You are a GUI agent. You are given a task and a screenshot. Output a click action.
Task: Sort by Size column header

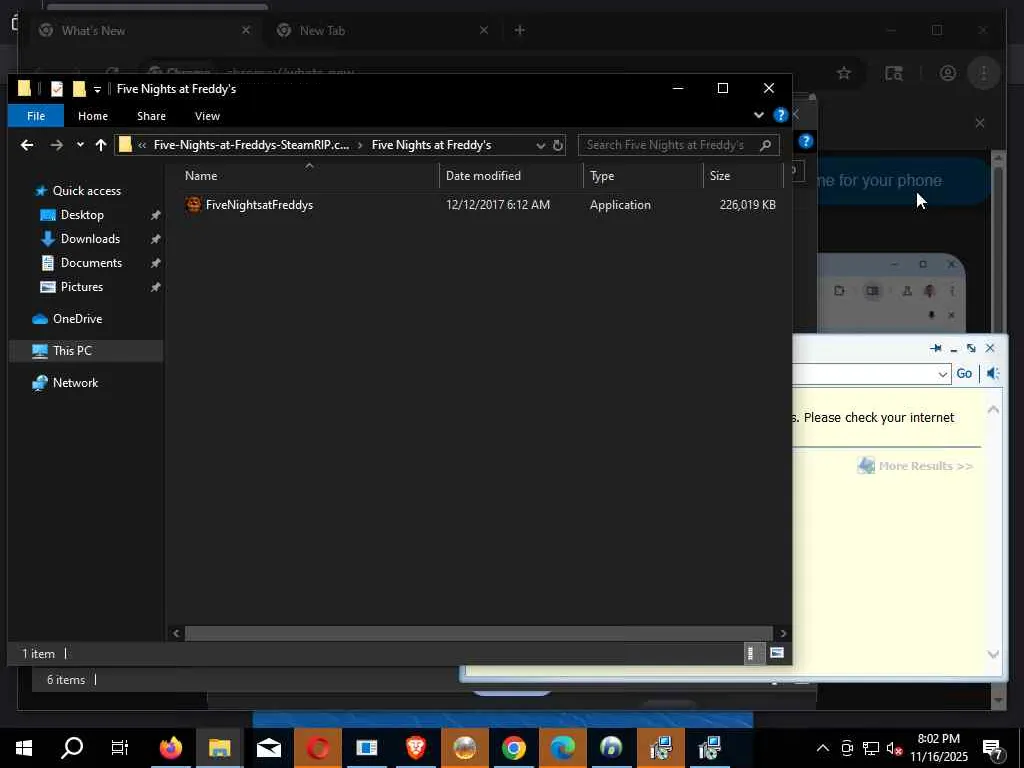pos(743,176)
